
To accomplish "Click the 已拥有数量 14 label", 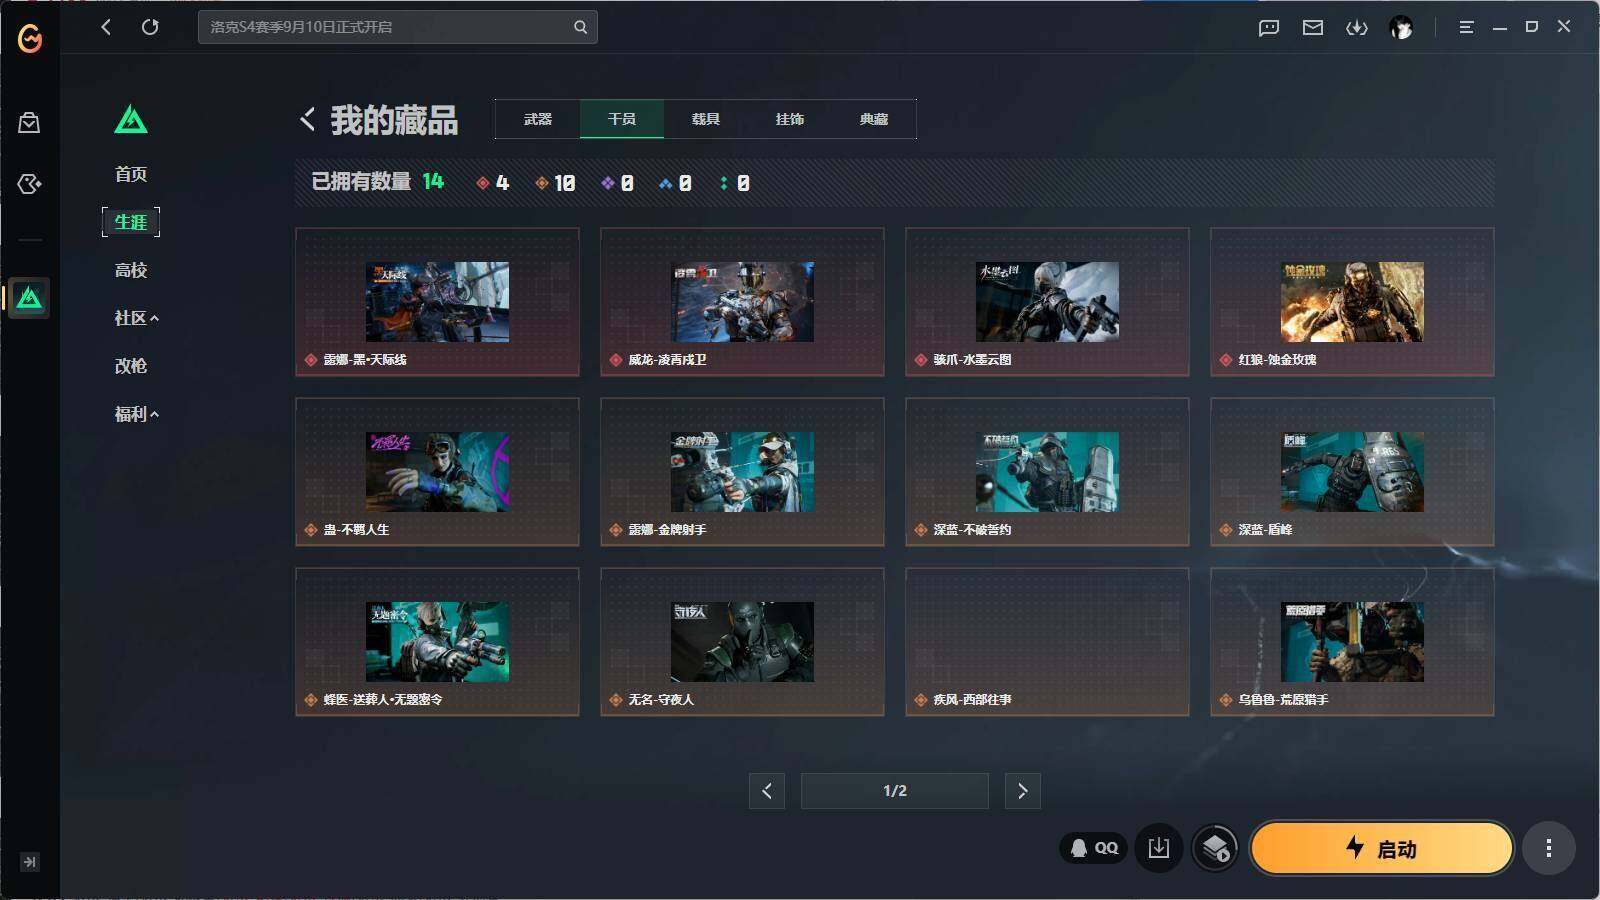I will 377,181.
